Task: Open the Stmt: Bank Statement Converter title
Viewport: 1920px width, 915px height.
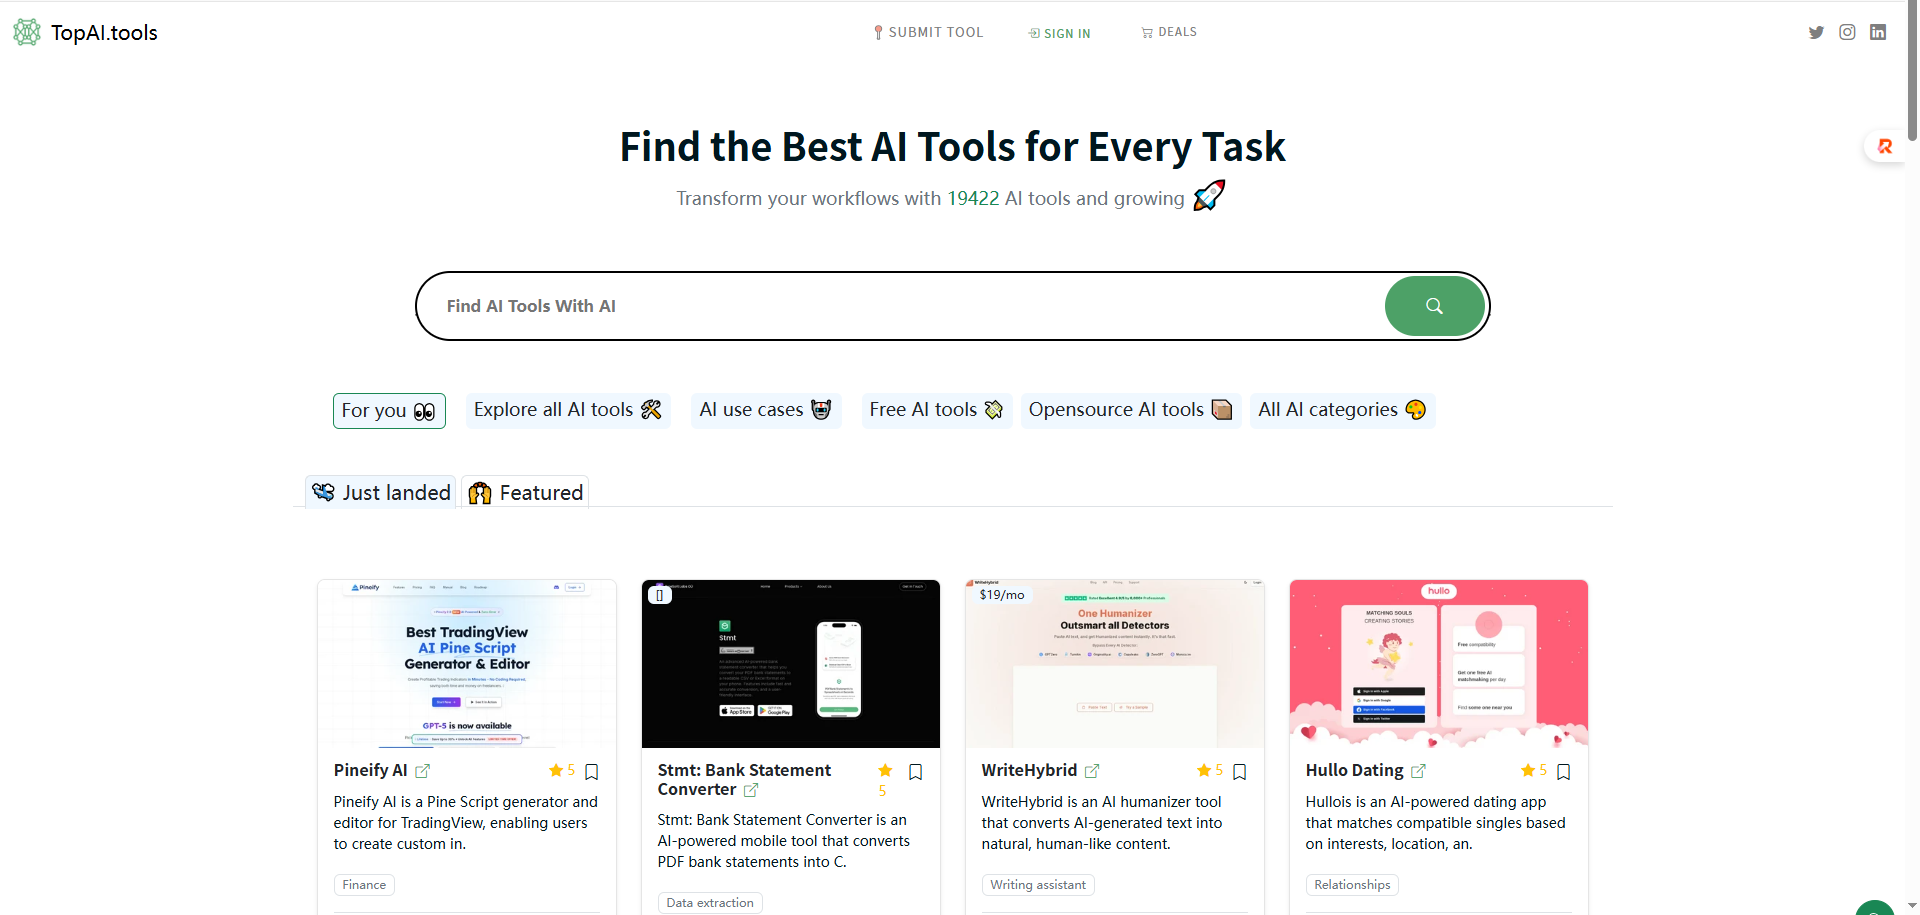Action: [744, 780]
